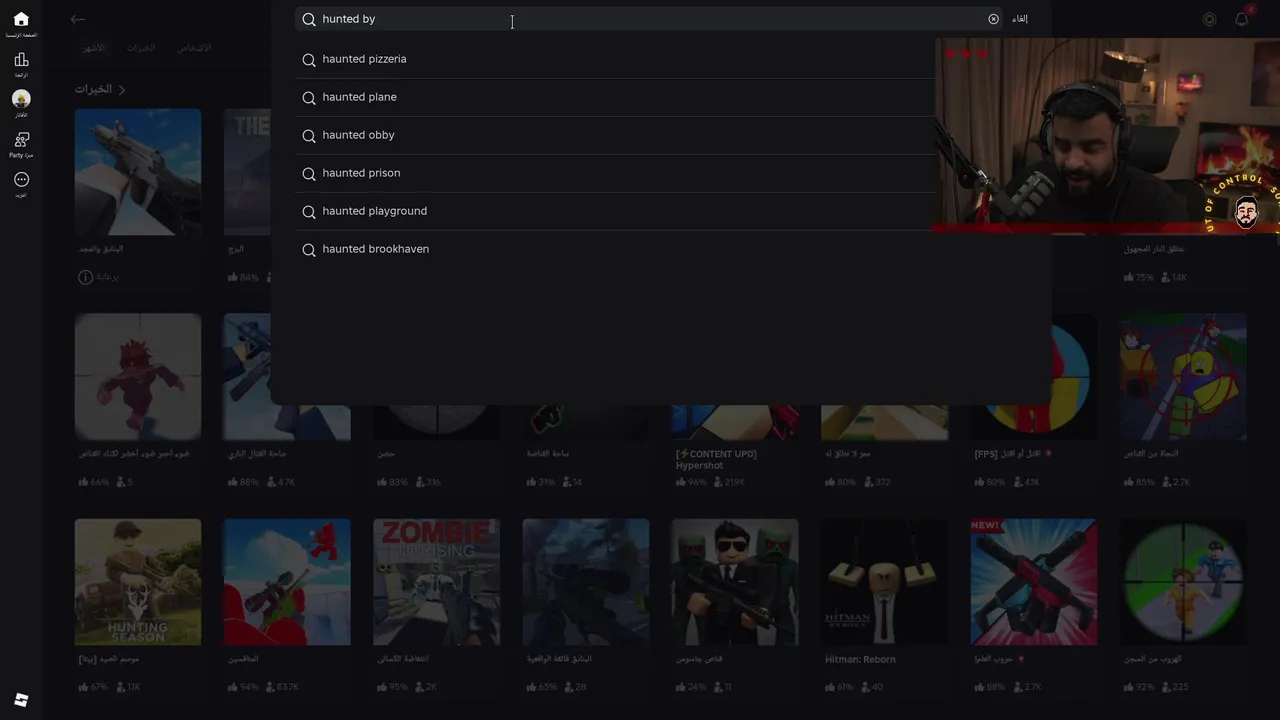The width and height of the screenshot is (1280, 720).
Task: Open the Robux hexagon icon
Action: pyautogui.click(x=1209, y=19)
